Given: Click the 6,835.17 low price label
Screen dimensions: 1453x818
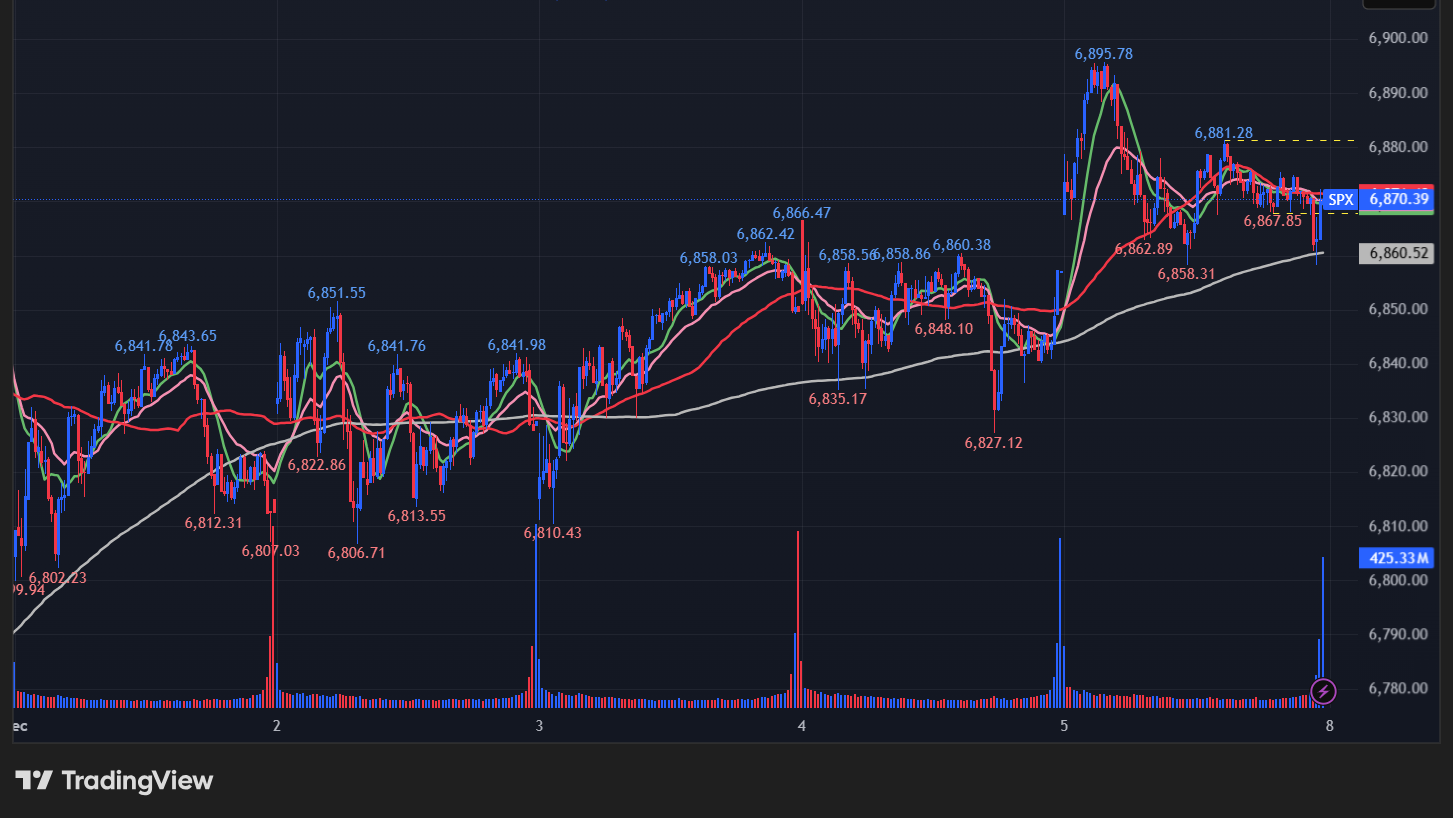Looking at the screenshot, I should click(837, 398).
